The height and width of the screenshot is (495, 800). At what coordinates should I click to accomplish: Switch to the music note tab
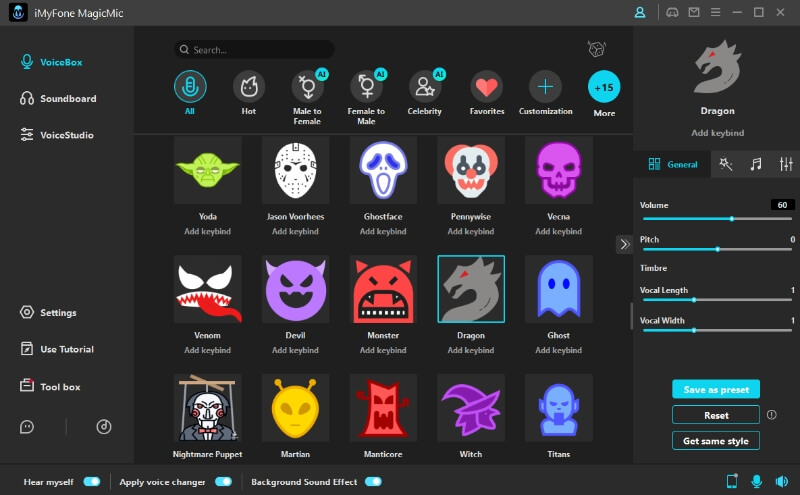tap(756, 164)
